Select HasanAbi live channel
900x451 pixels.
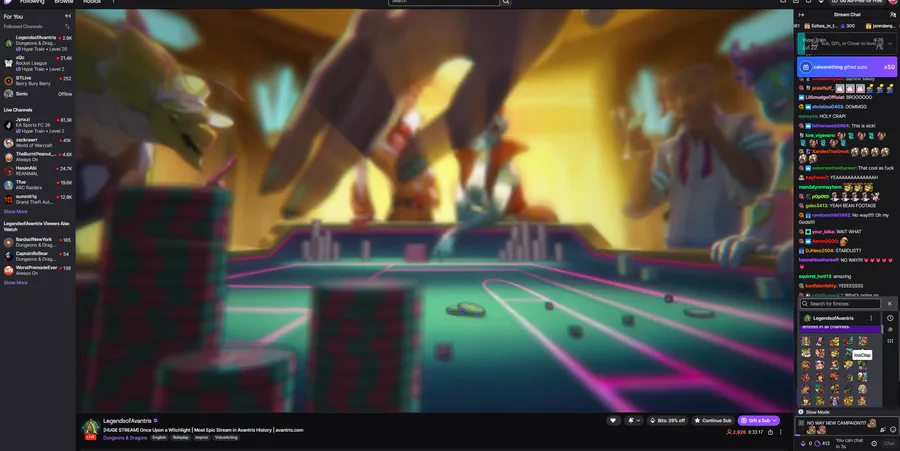(37, 171)
